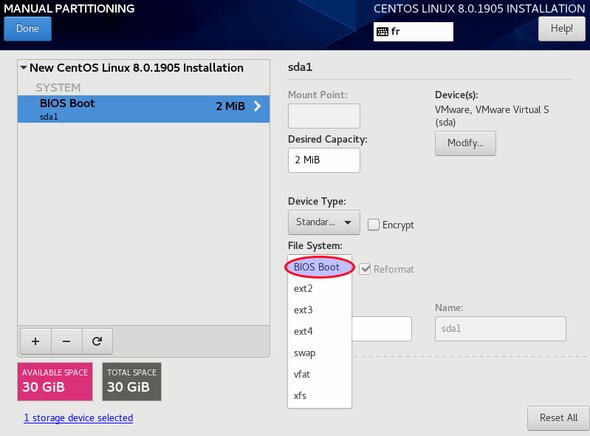
Task: Click the chevron arrow on BIOS Boot row
Action: 257,106
